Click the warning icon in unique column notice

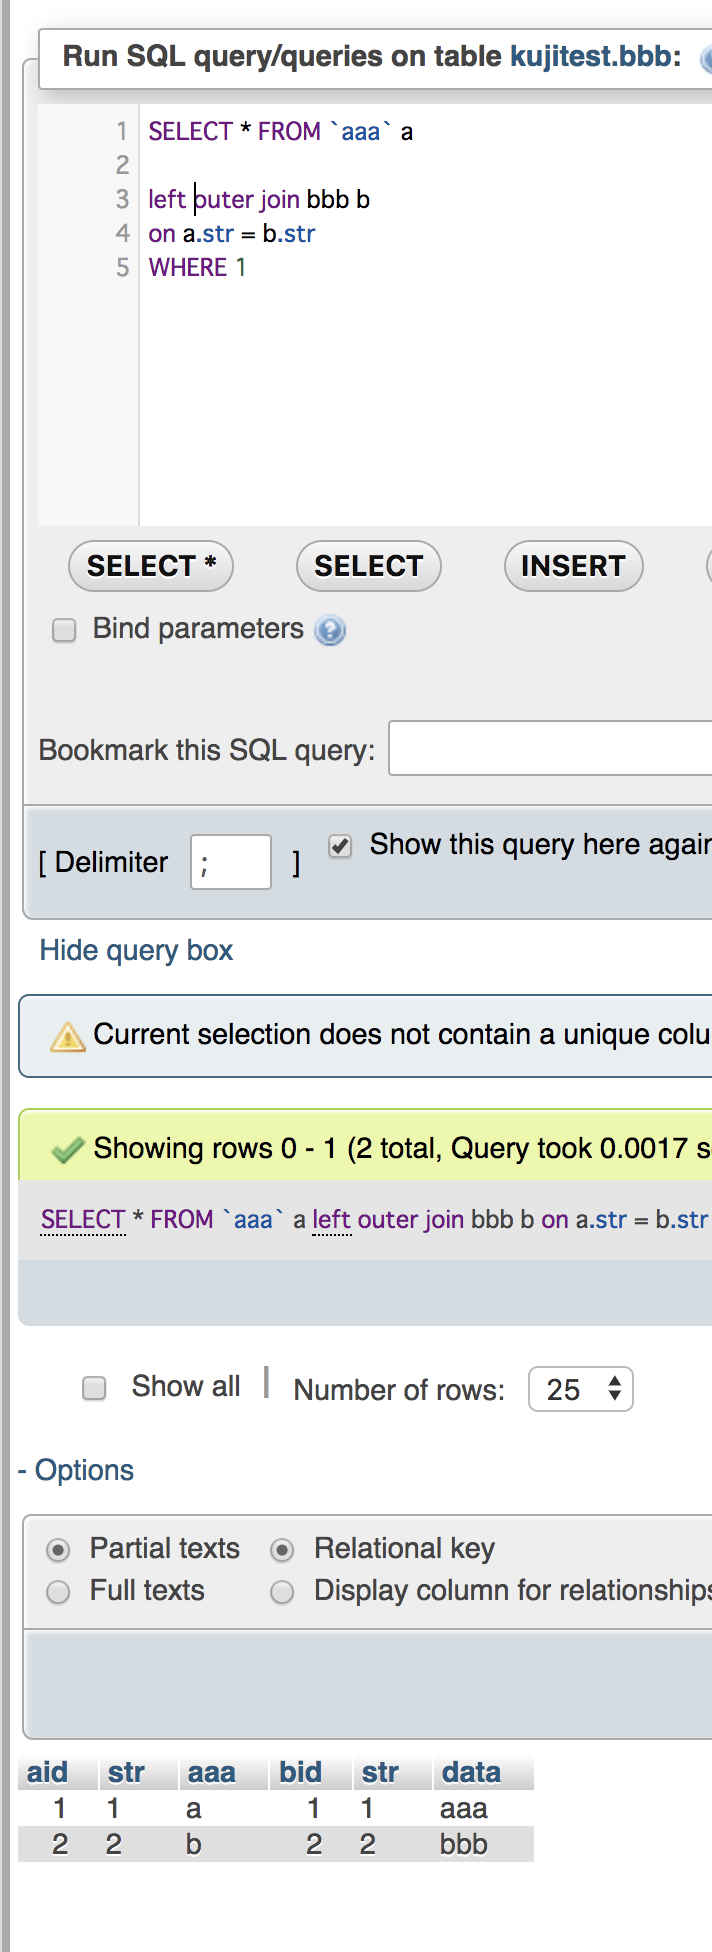(67, 1037)
